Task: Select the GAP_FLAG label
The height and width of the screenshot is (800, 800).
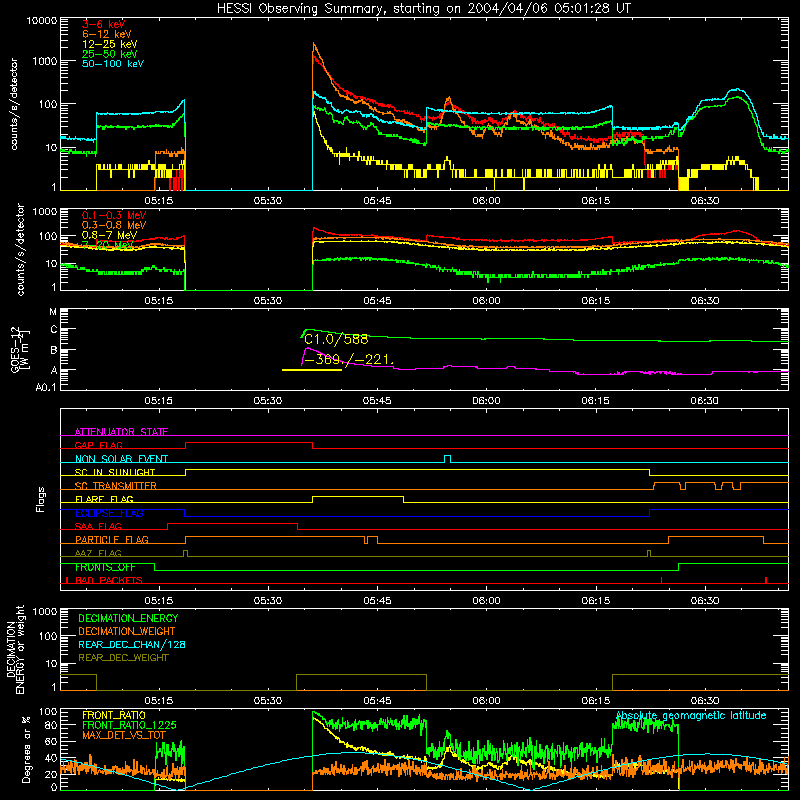Action: (98, 445)
